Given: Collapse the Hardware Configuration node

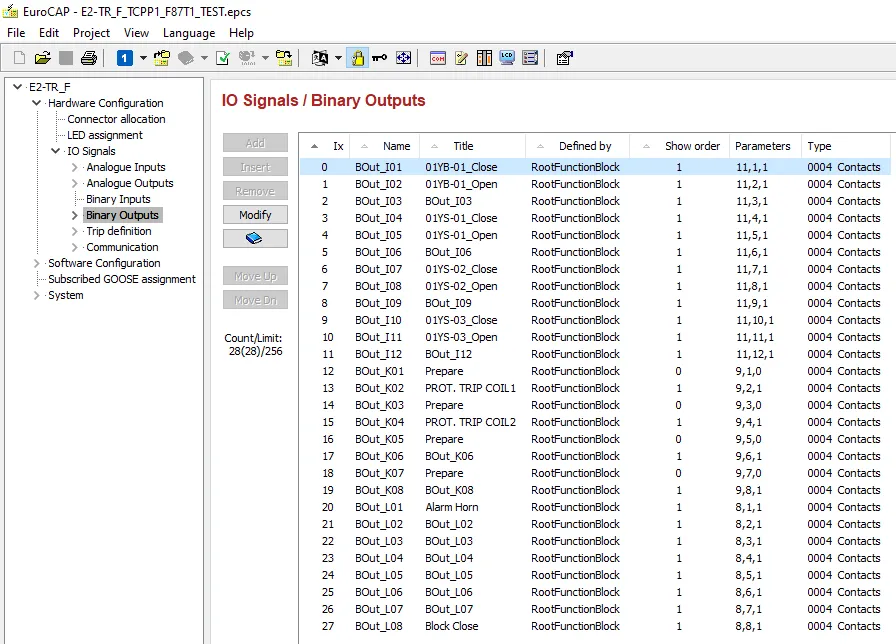Looking at the screenshot, I should (37, 103).
